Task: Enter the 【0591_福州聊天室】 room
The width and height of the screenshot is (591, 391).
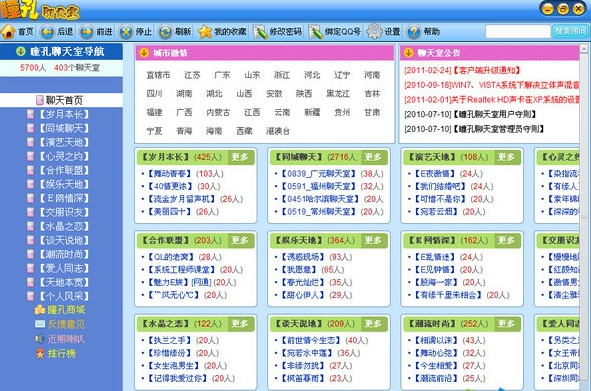Action: point(318,186)
